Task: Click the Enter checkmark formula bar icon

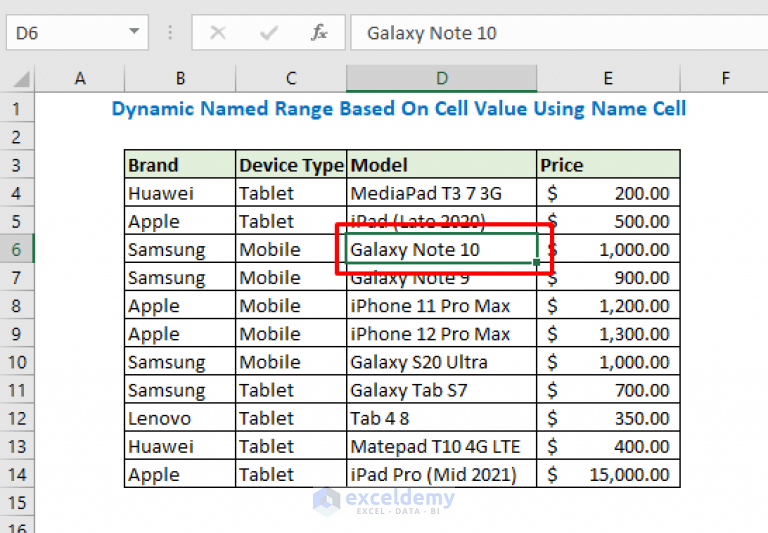Action: point(269,33)
